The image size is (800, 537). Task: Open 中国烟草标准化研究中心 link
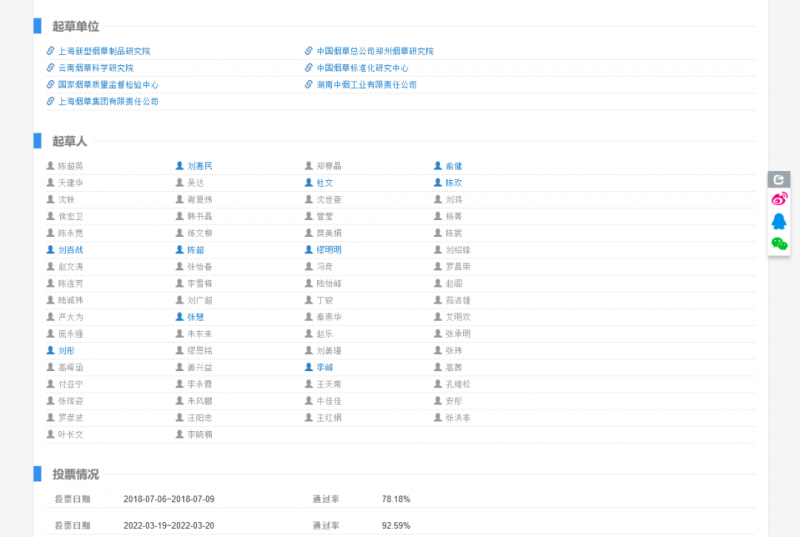(x=362, y=68)
